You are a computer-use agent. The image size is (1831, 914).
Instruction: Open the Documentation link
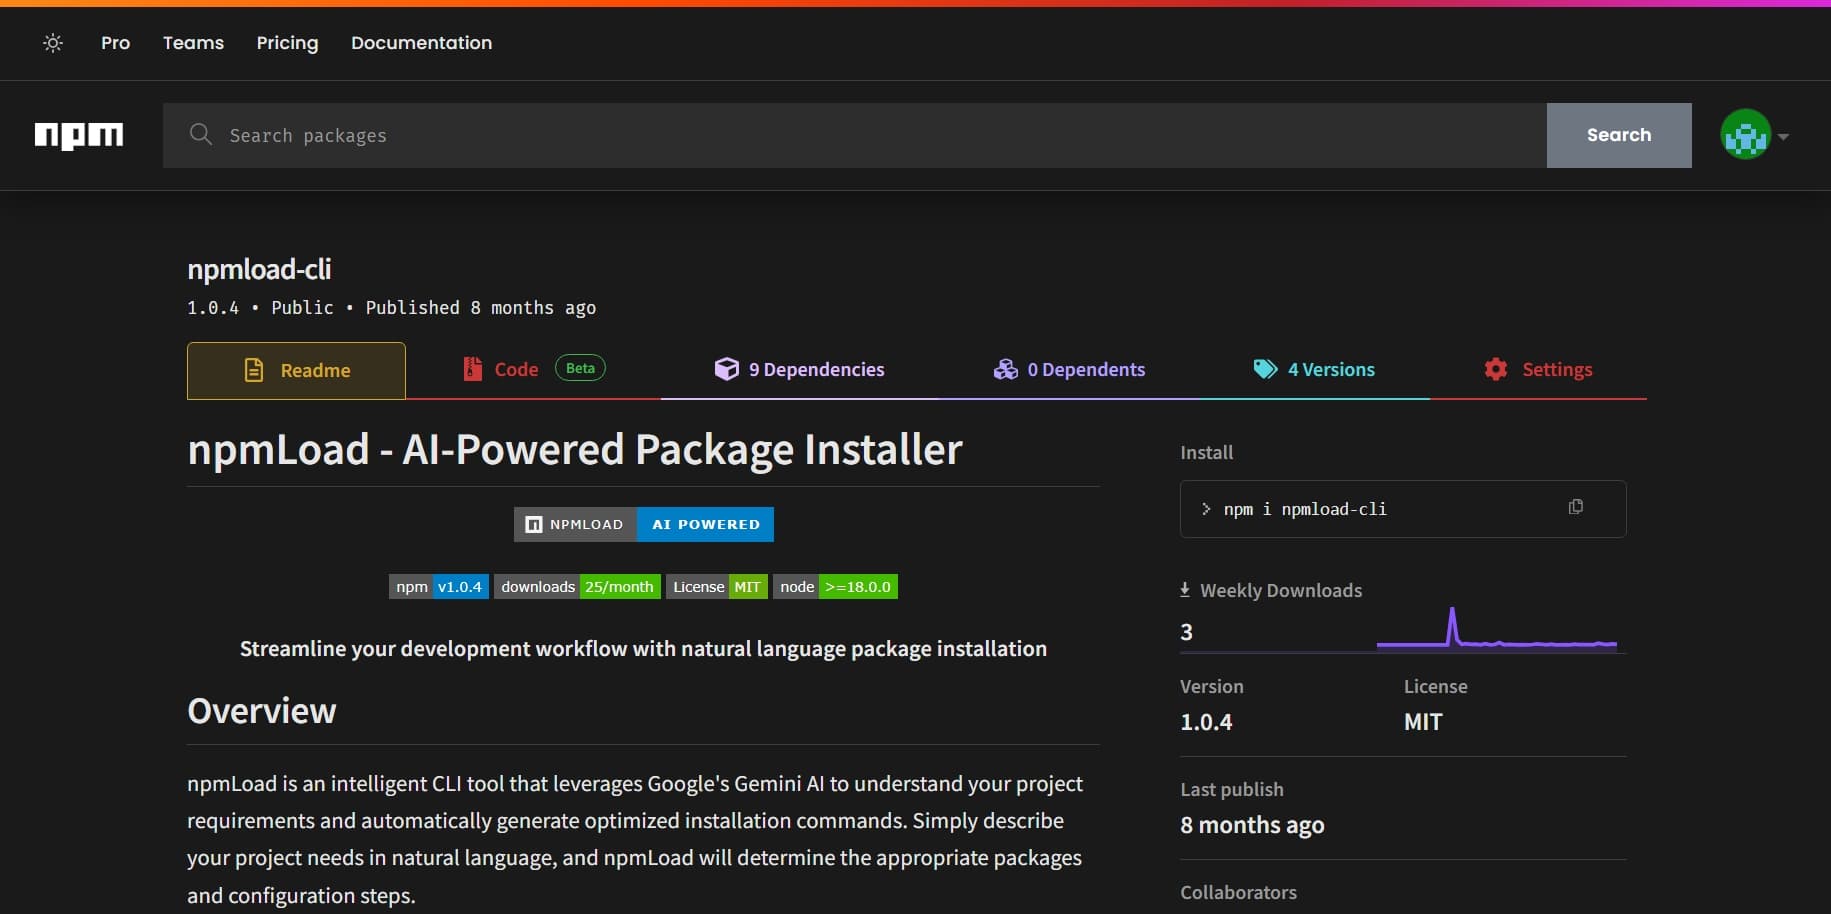[x=421, y=43]
